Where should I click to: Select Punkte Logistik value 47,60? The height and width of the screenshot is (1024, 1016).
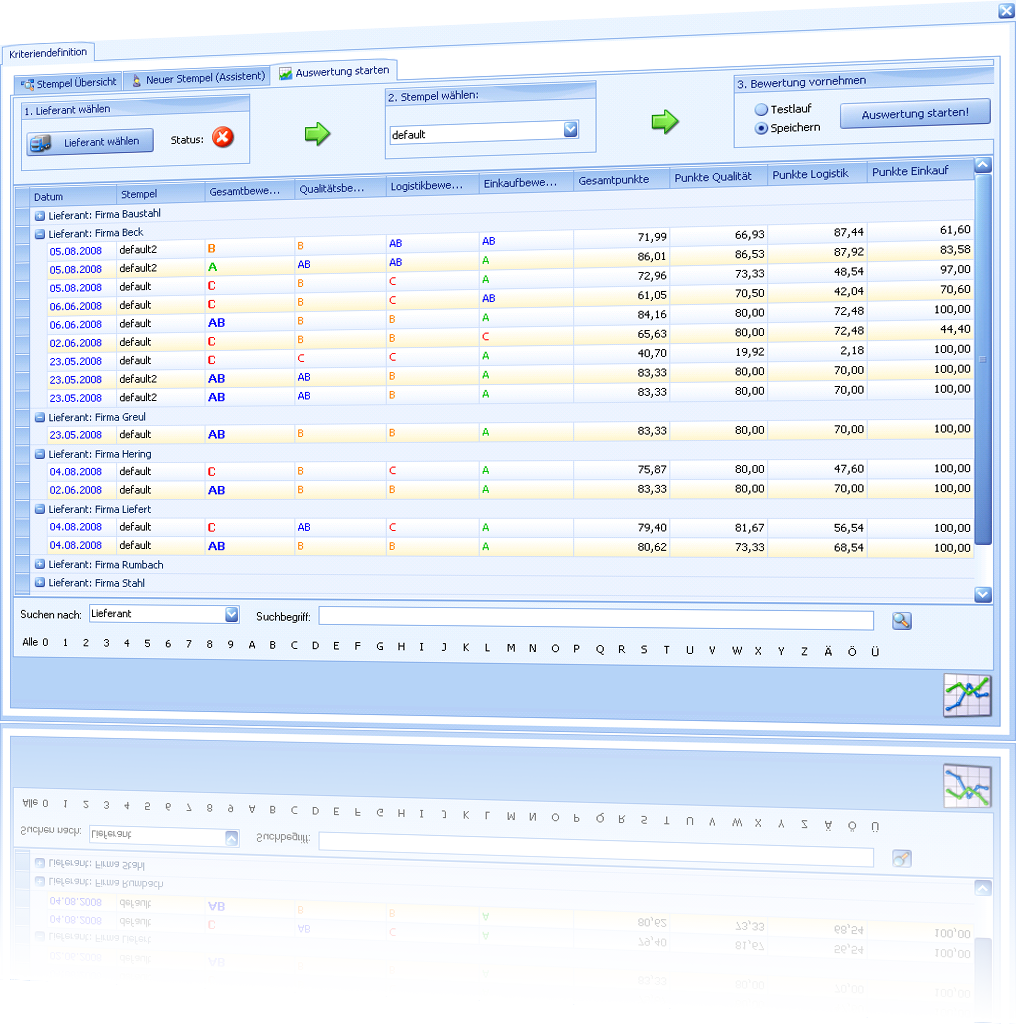pyautogui.click(x=848, y=469)
